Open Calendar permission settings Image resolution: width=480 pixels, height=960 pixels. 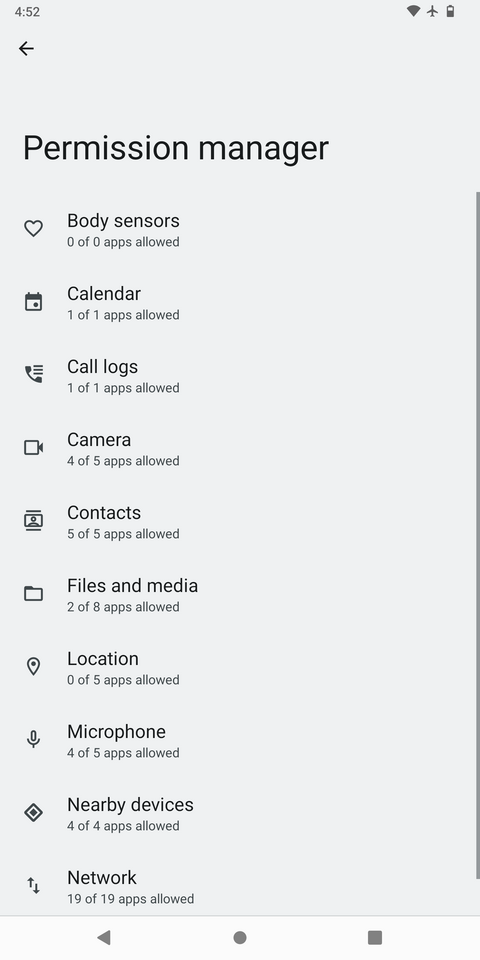point(238,302)
